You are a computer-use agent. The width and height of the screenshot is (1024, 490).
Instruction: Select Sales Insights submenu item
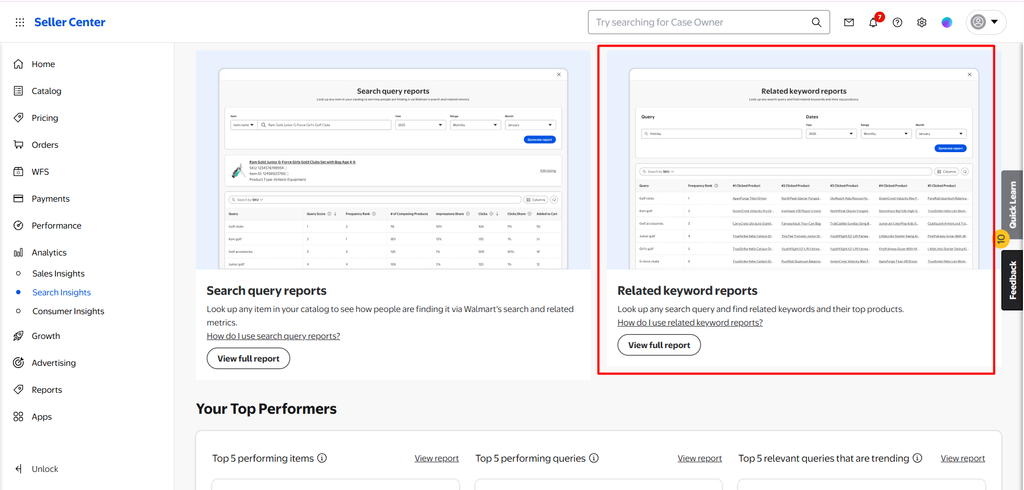[58, 274]
